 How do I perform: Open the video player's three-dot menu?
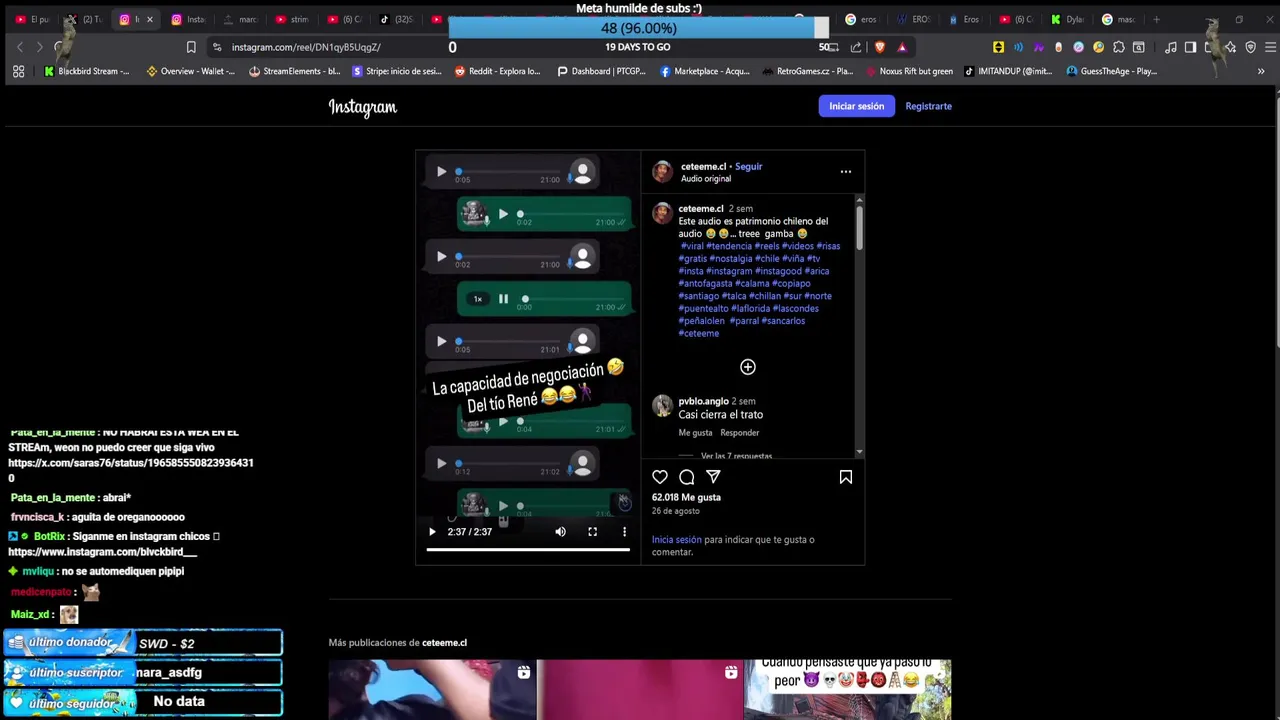click(624, 532)
